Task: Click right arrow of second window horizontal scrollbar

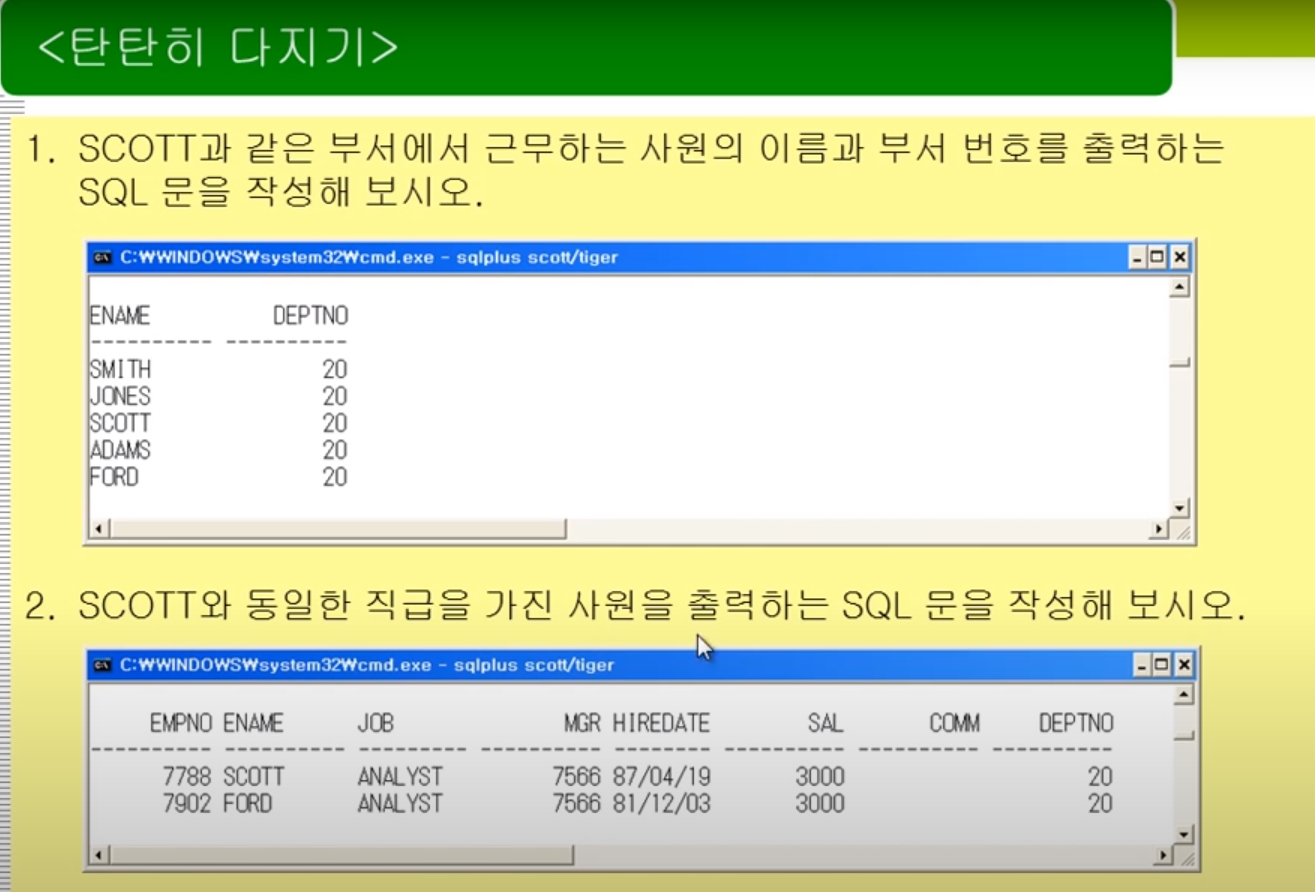Action: pos(1164,855)
